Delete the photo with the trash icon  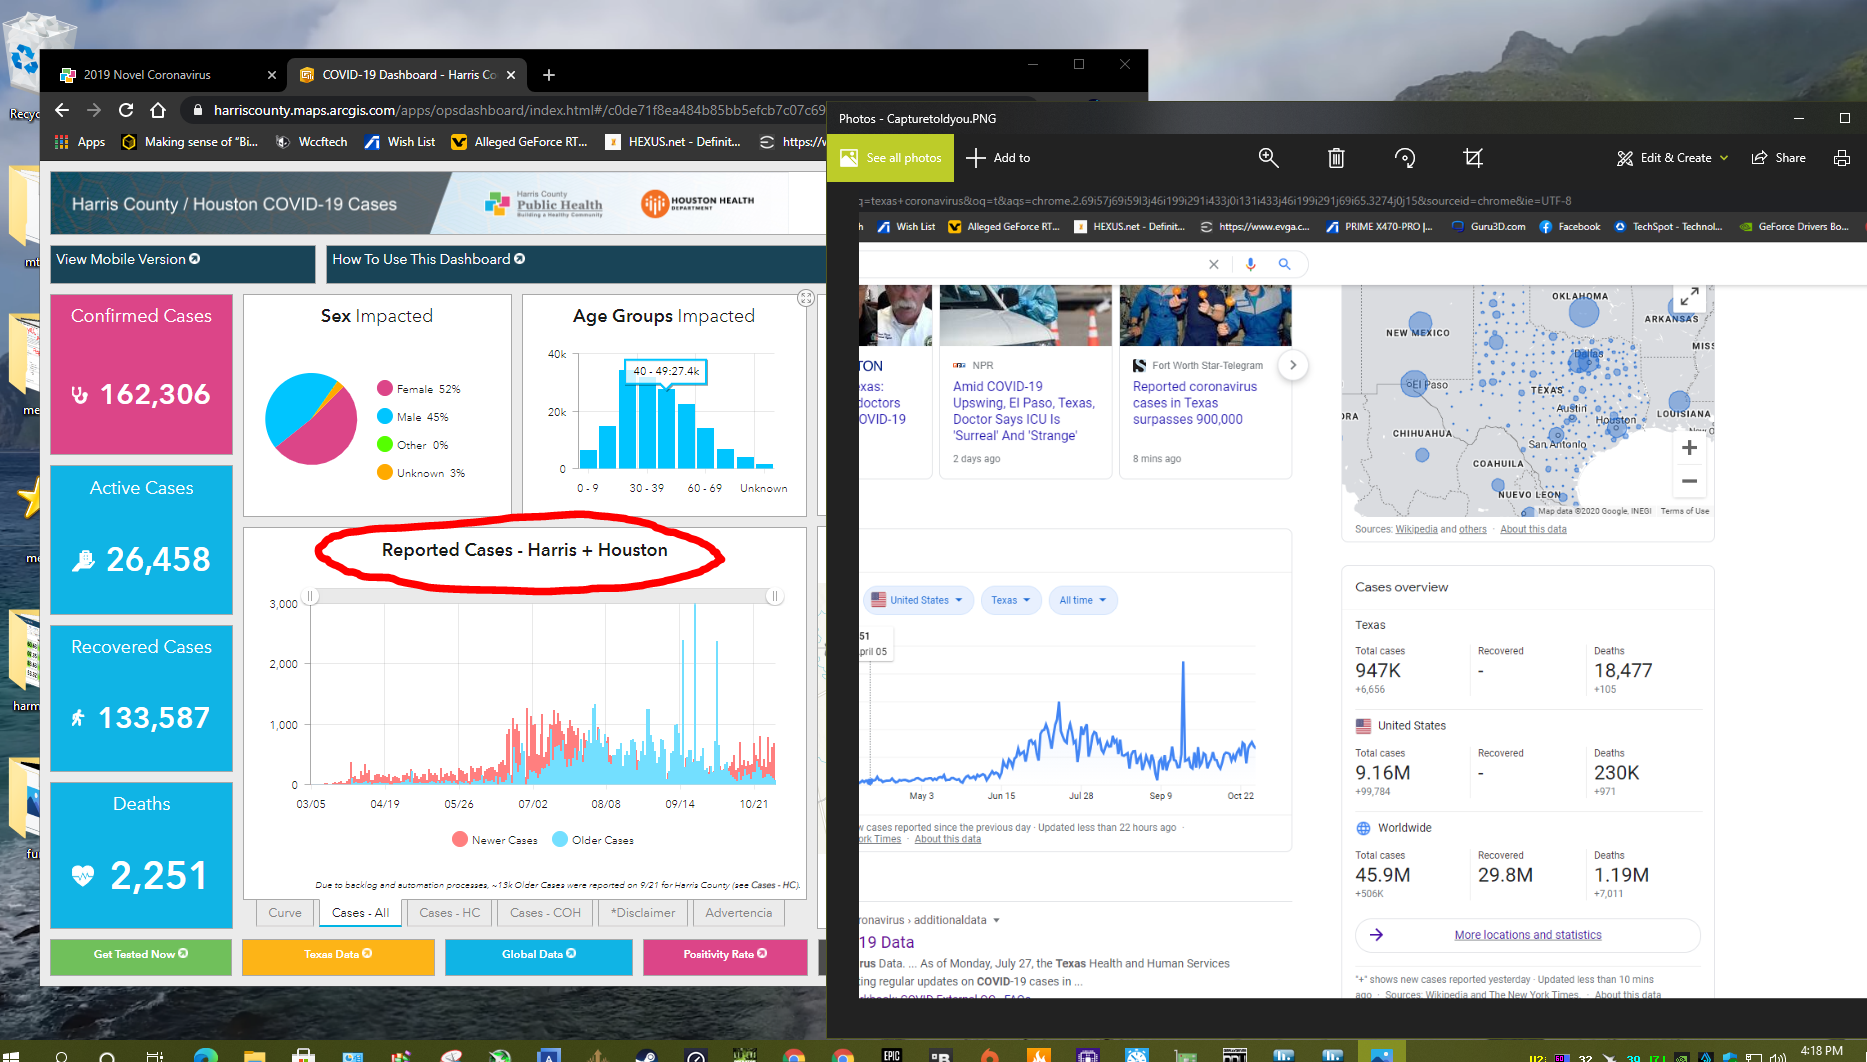[x=1336, y=158]
